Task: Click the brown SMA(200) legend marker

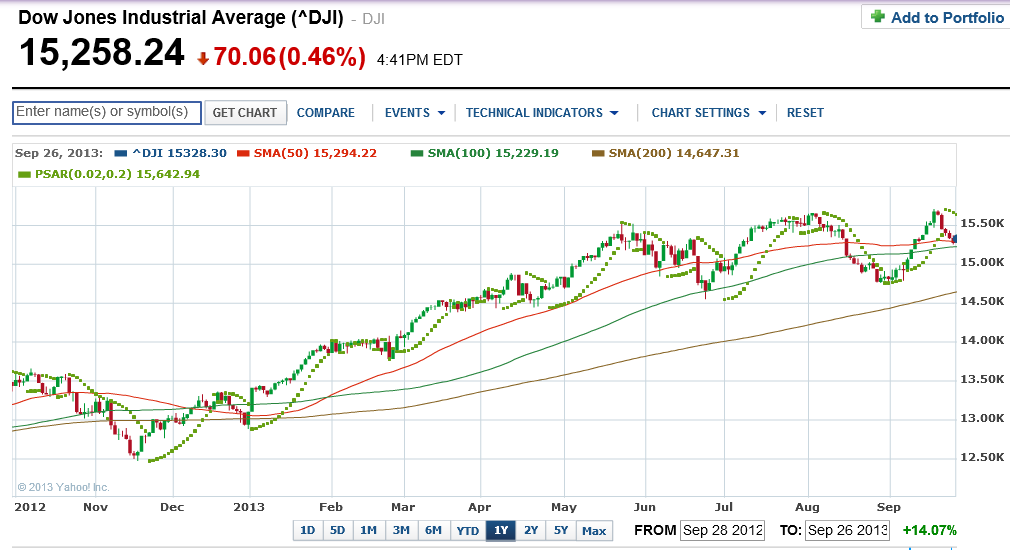Action: [598, 153]
